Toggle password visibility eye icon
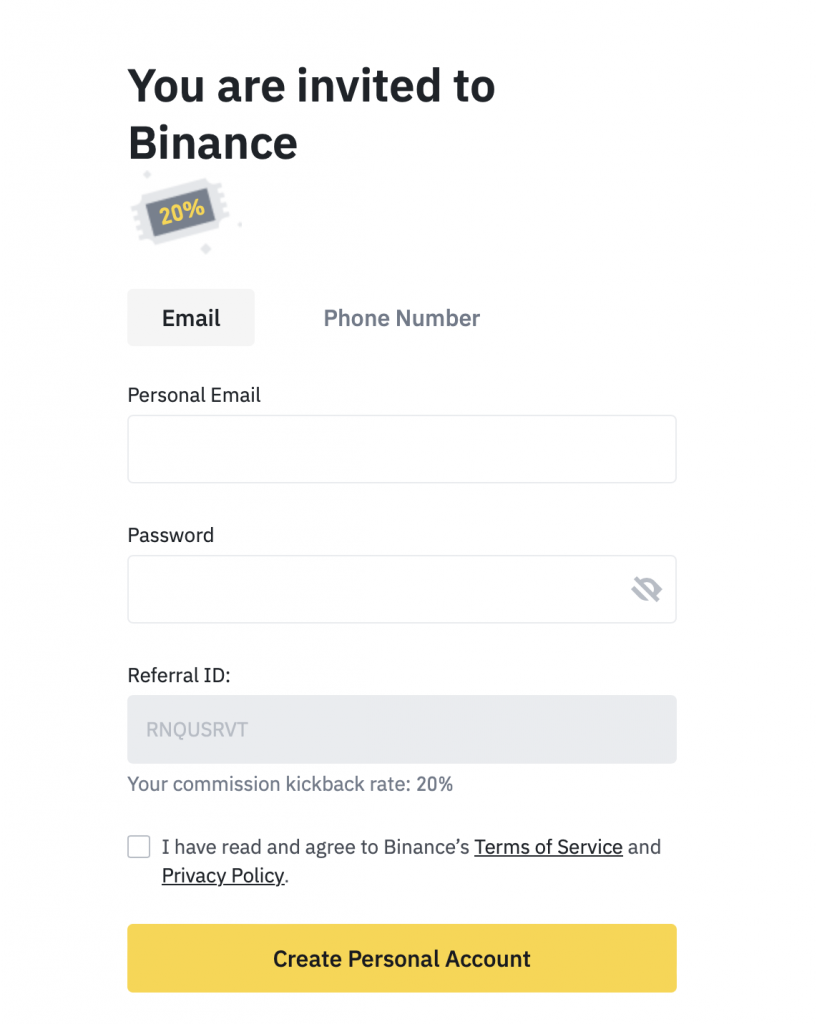817x1024 pixels. click(646, 589)
